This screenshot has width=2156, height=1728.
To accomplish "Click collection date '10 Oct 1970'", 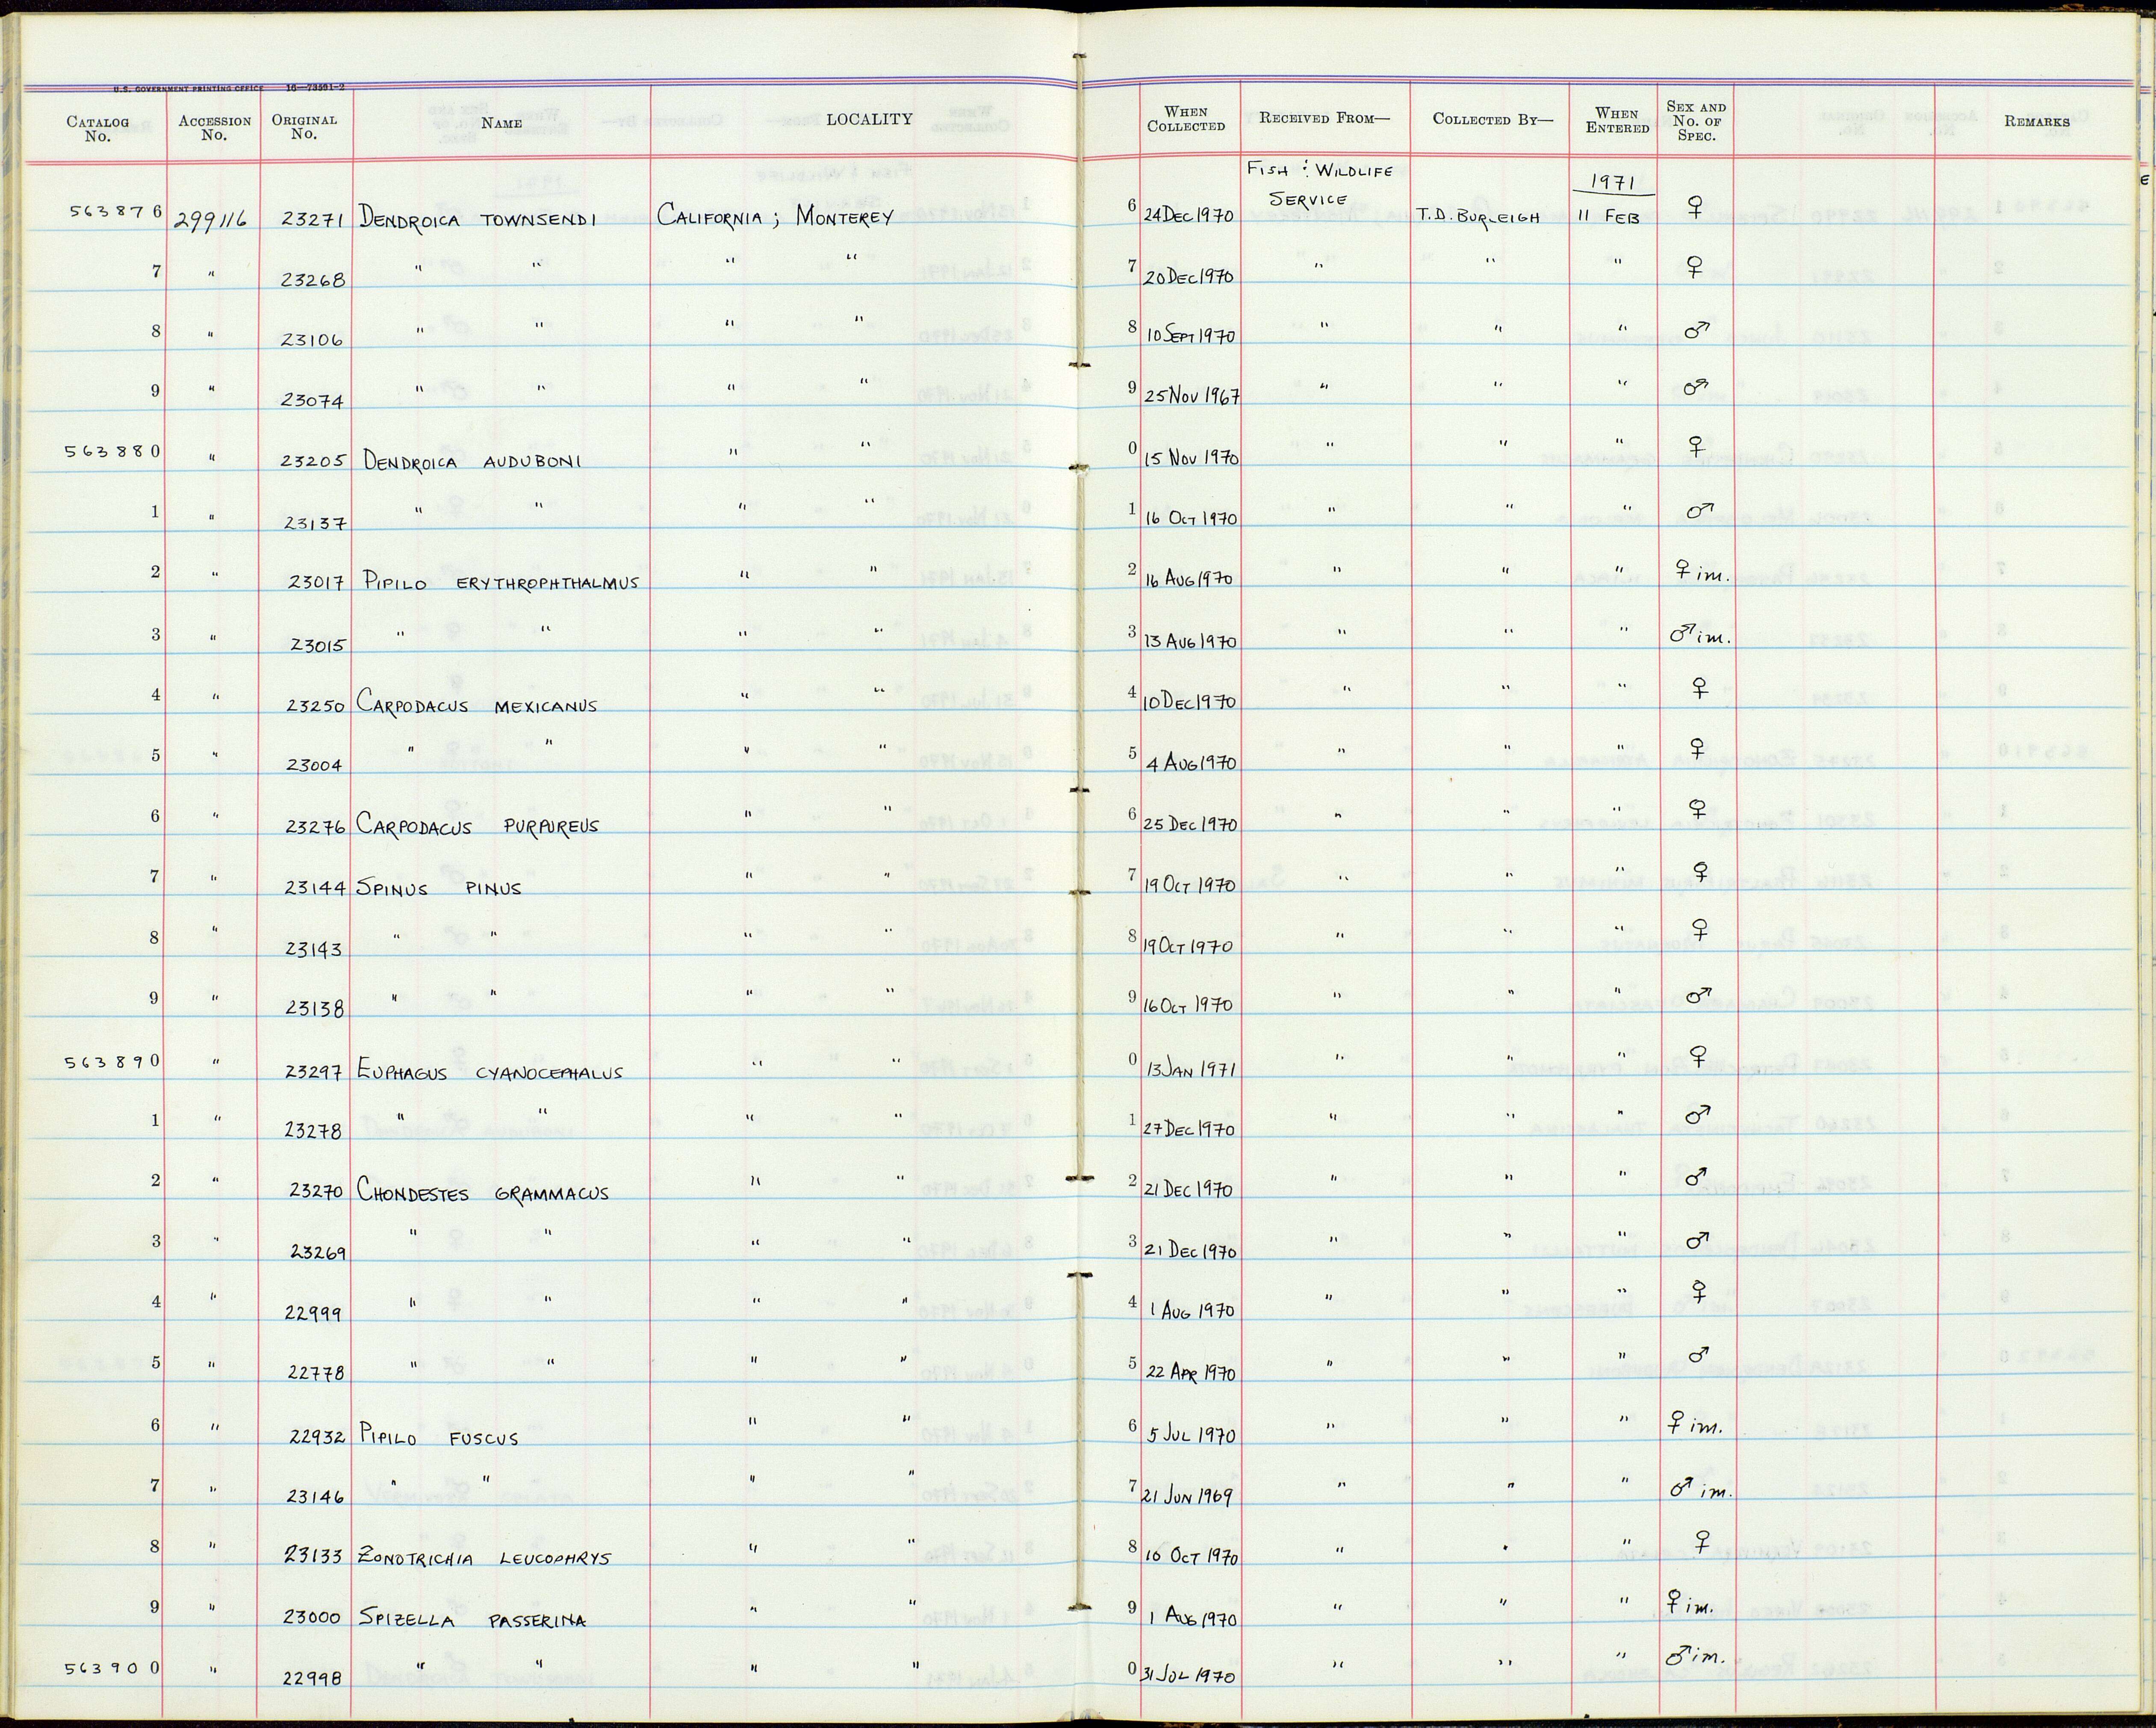I will [x=1191, y=1557].
